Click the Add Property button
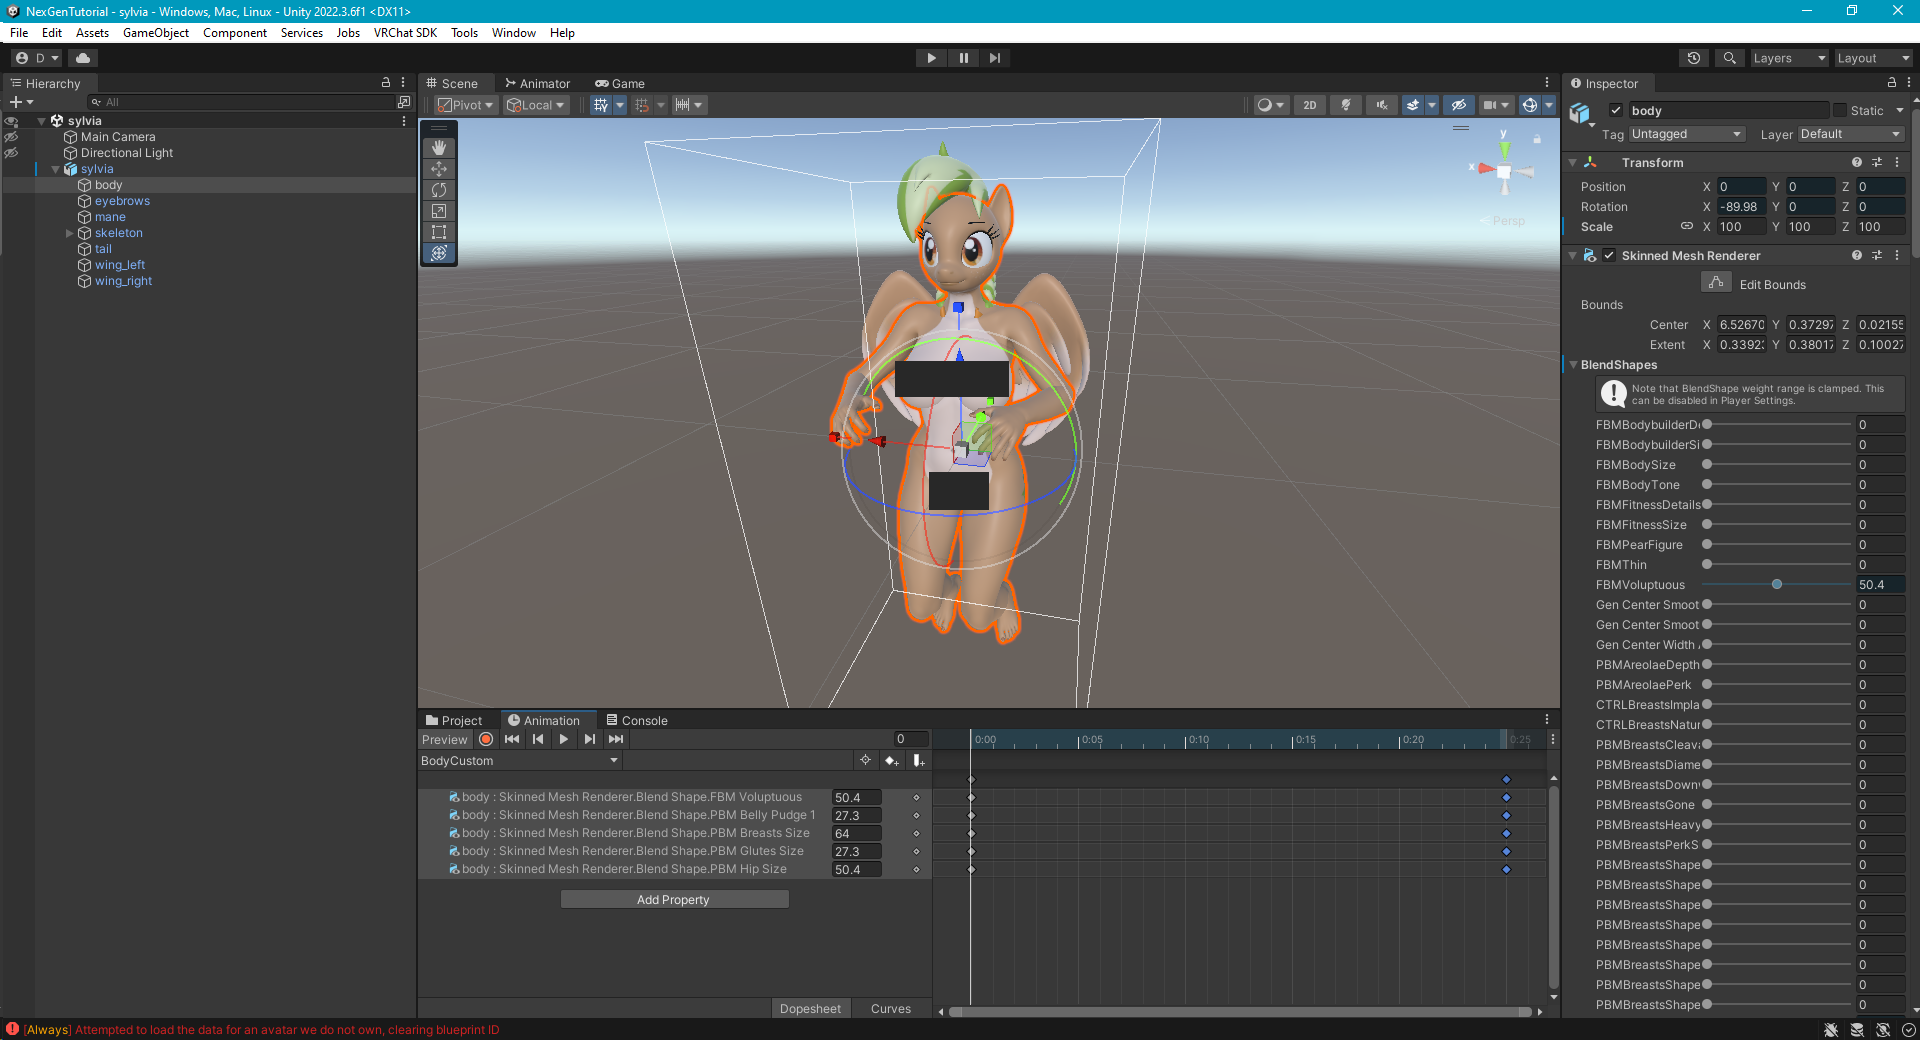Viewport: 1920px width, 1040px height. click(674, 899)
